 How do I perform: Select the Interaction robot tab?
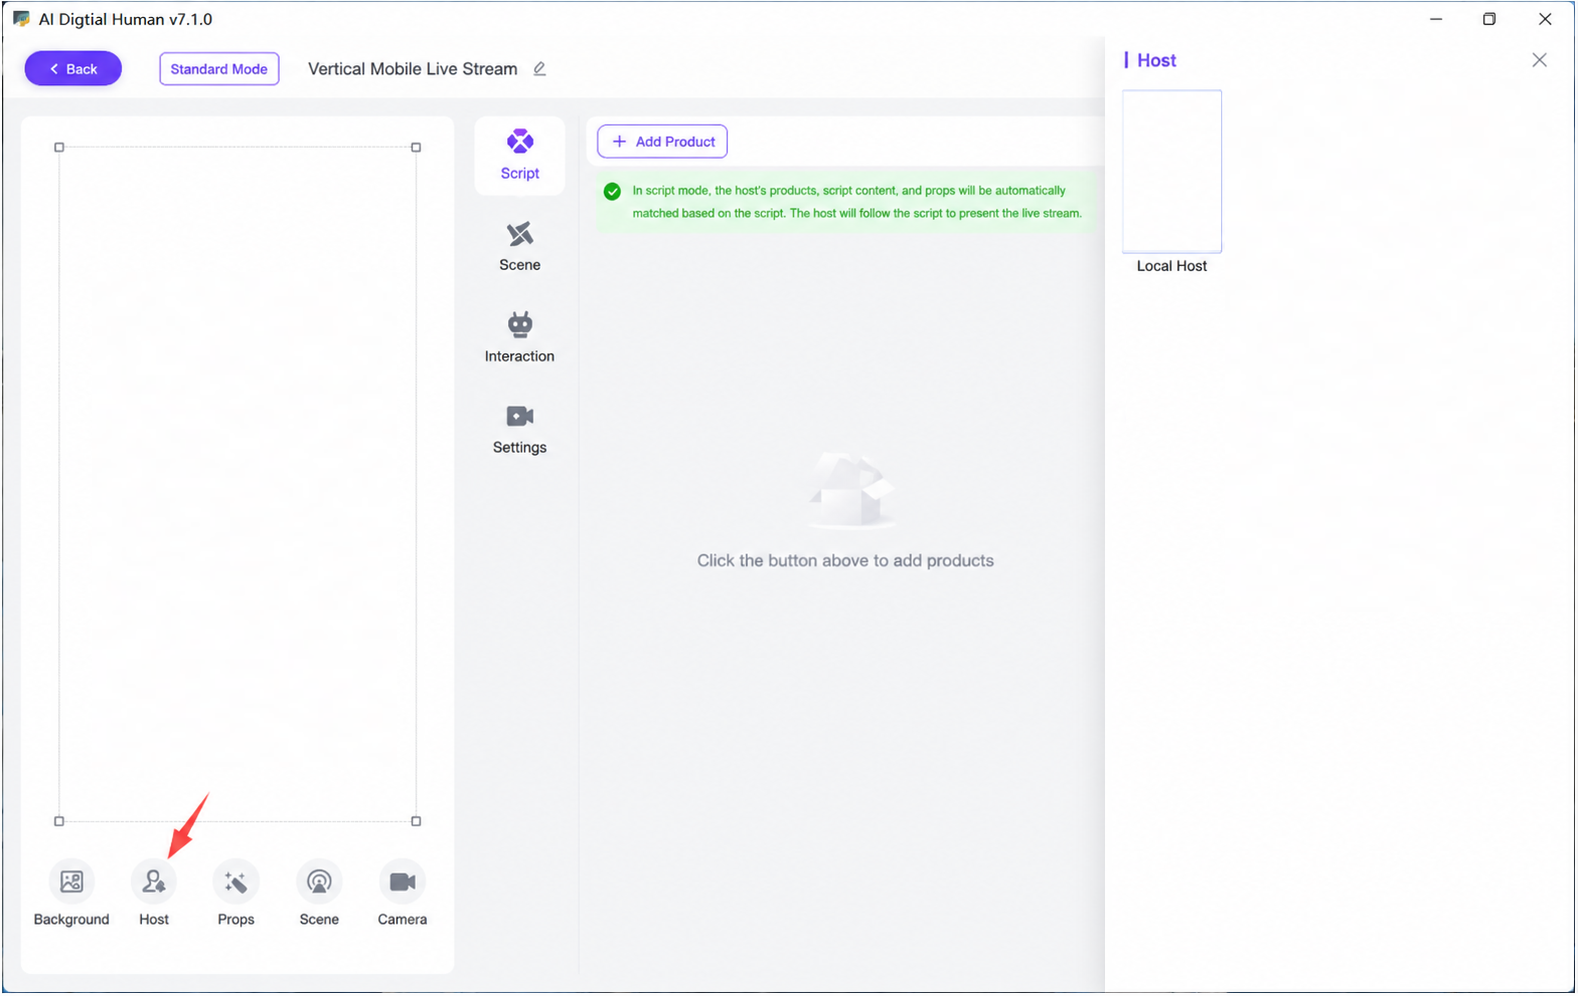pyautogui.click(x=520, y=338)
